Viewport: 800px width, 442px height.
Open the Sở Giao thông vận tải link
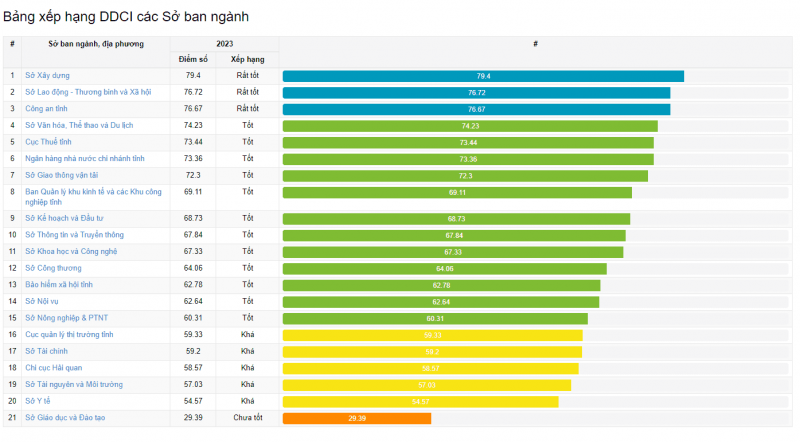coord(62,175)
